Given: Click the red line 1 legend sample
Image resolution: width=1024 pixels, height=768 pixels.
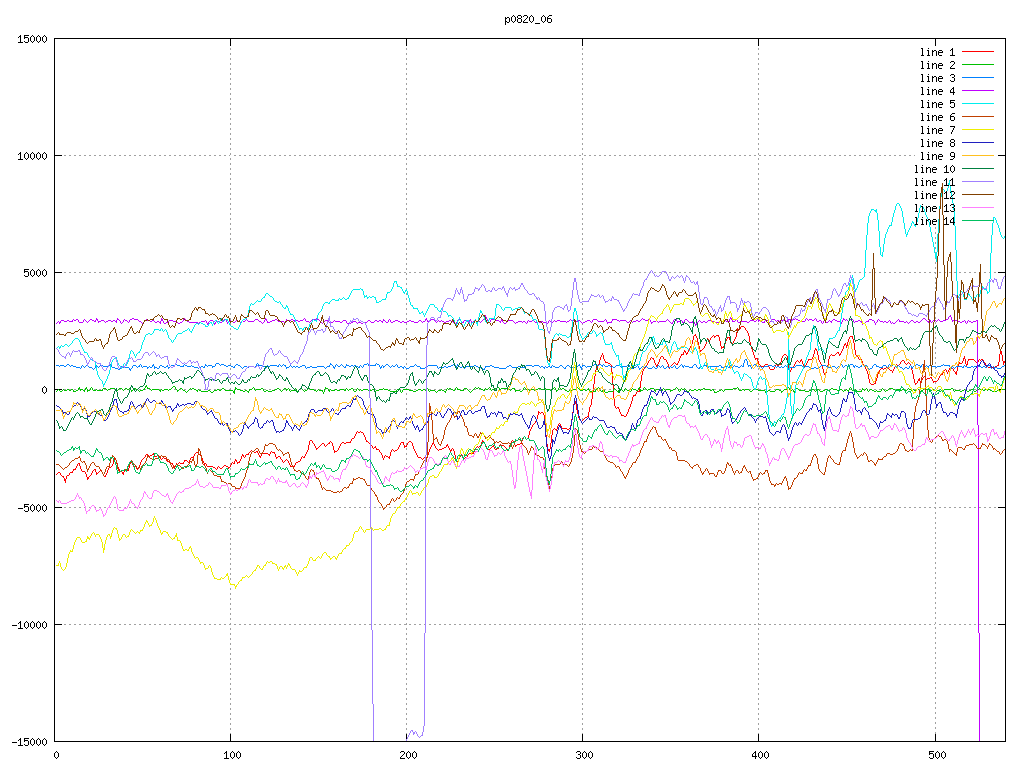Looking at the screenshot, I should (978, 52).
